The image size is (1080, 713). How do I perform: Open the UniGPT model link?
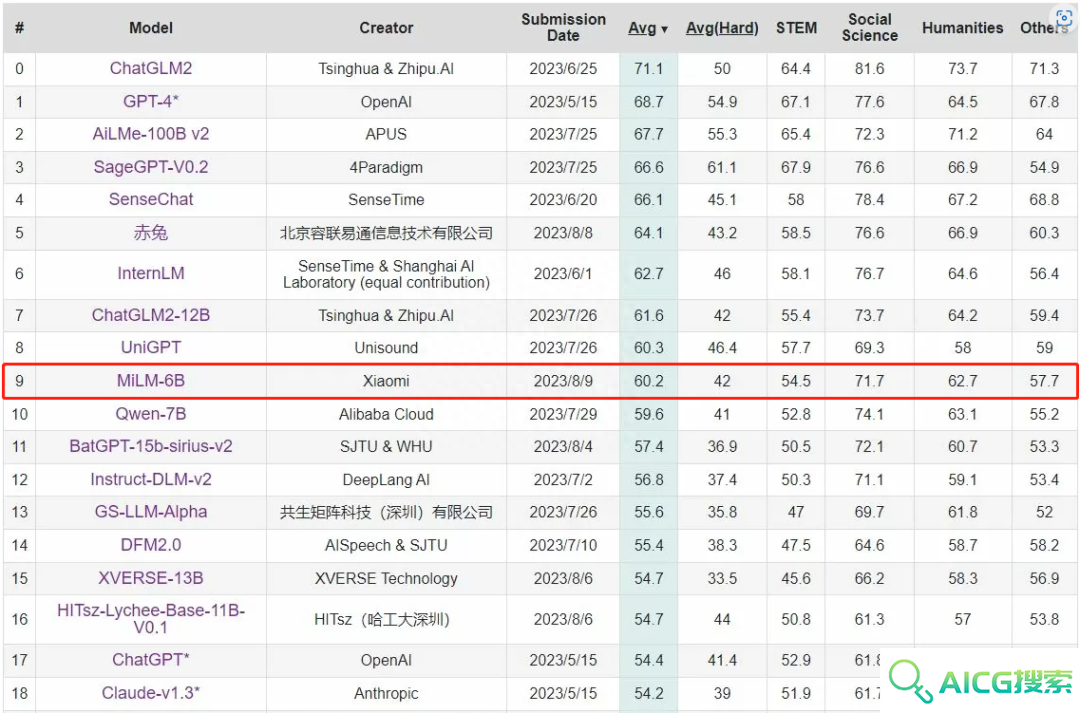[151, 347]
